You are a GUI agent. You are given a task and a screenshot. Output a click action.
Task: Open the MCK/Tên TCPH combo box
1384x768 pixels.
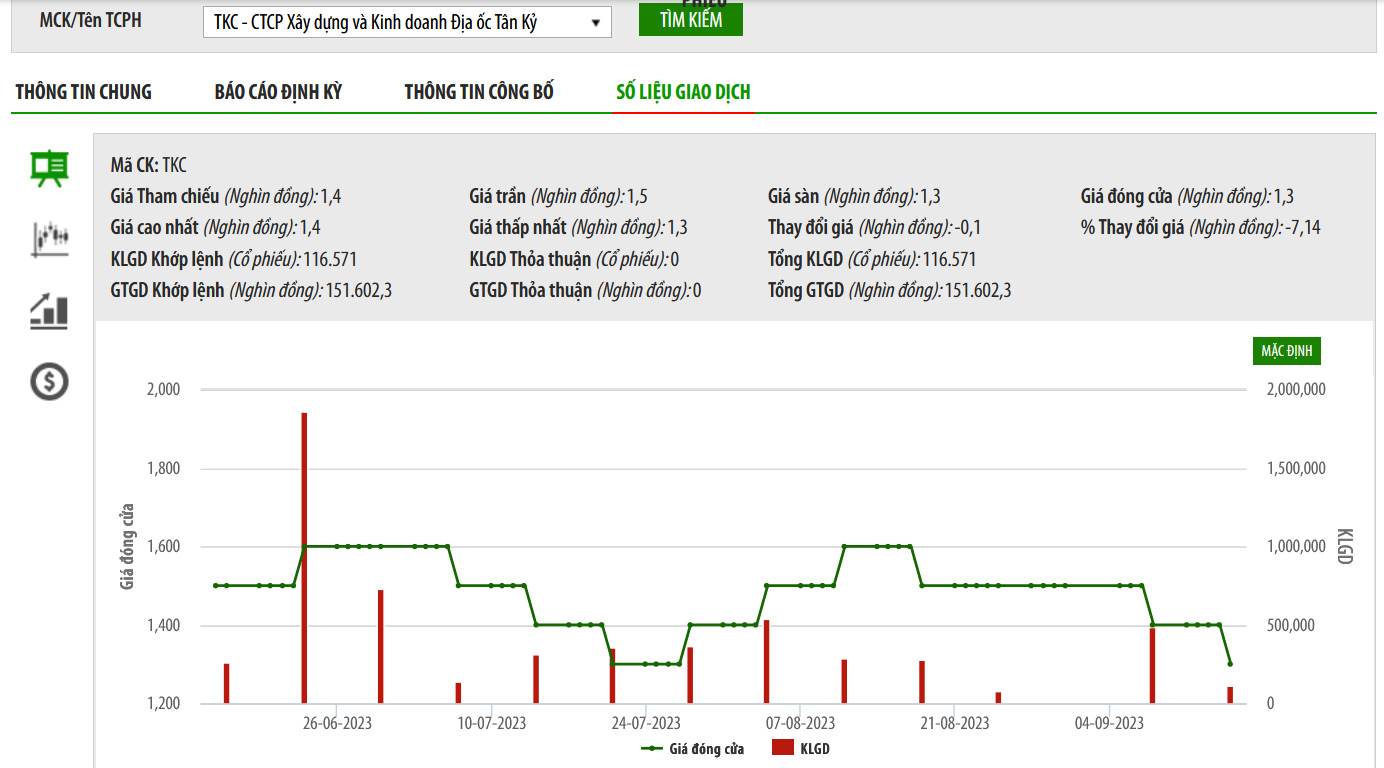pyautogui.click(x=400, y=22)
